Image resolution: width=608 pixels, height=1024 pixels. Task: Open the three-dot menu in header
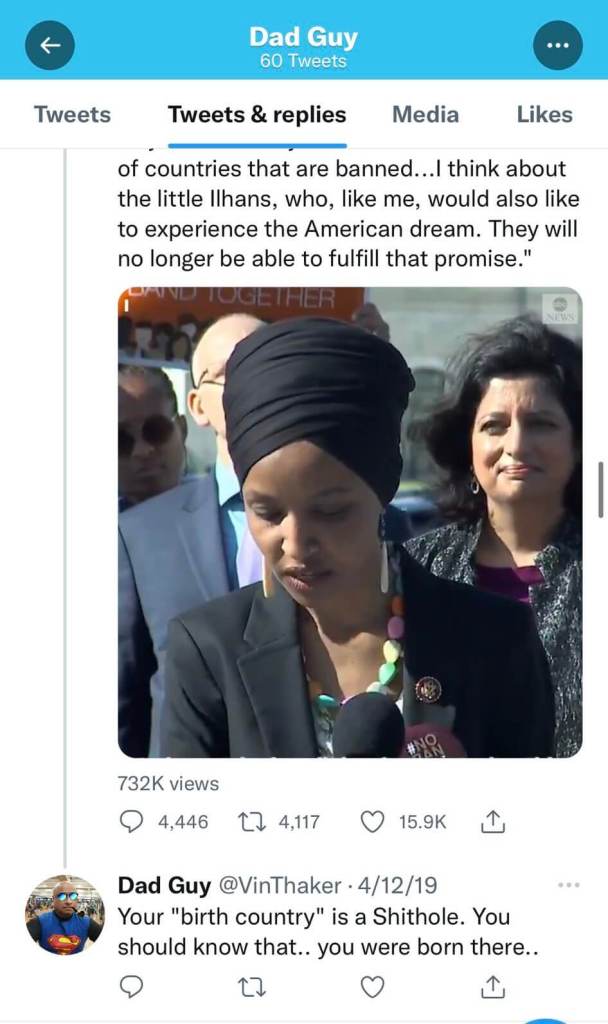coord(558,45)
